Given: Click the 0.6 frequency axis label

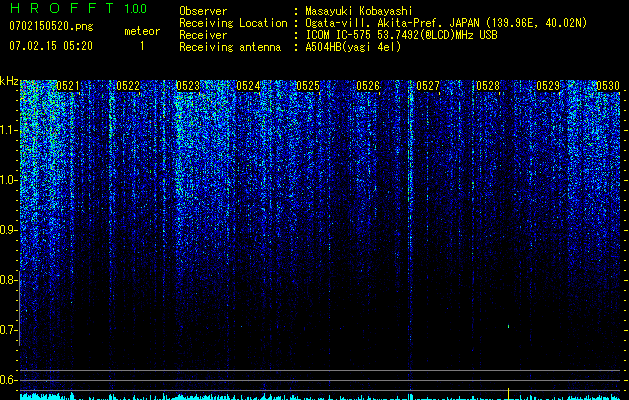Looking at the screenshot, I should point(8,380).
